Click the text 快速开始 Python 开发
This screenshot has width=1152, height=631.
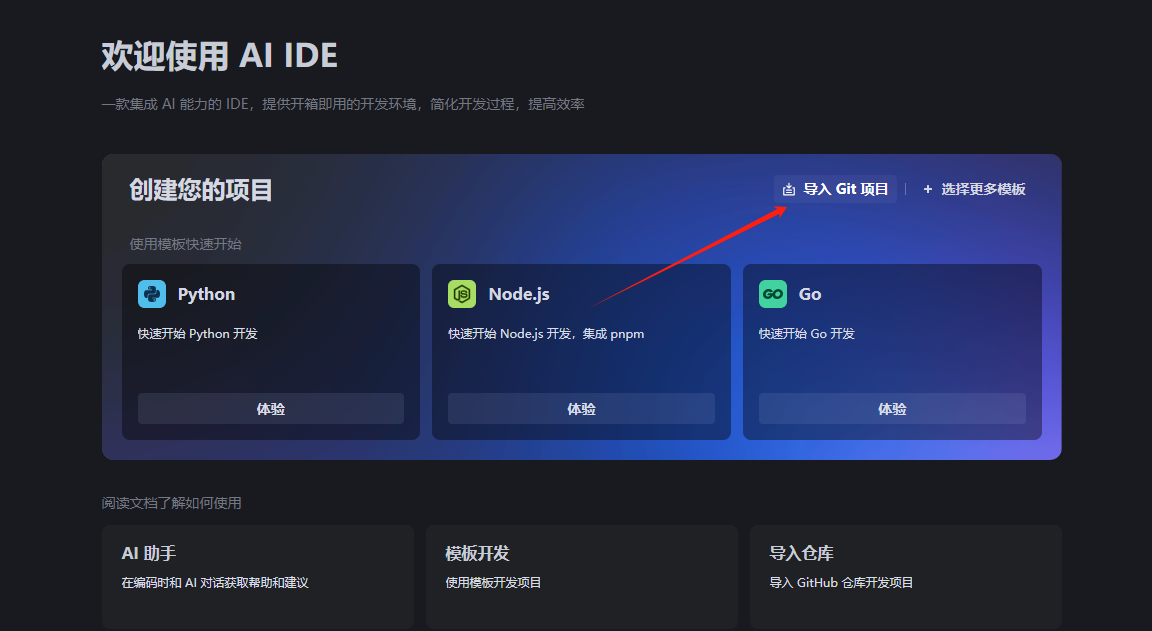click(x=198, y=333)
